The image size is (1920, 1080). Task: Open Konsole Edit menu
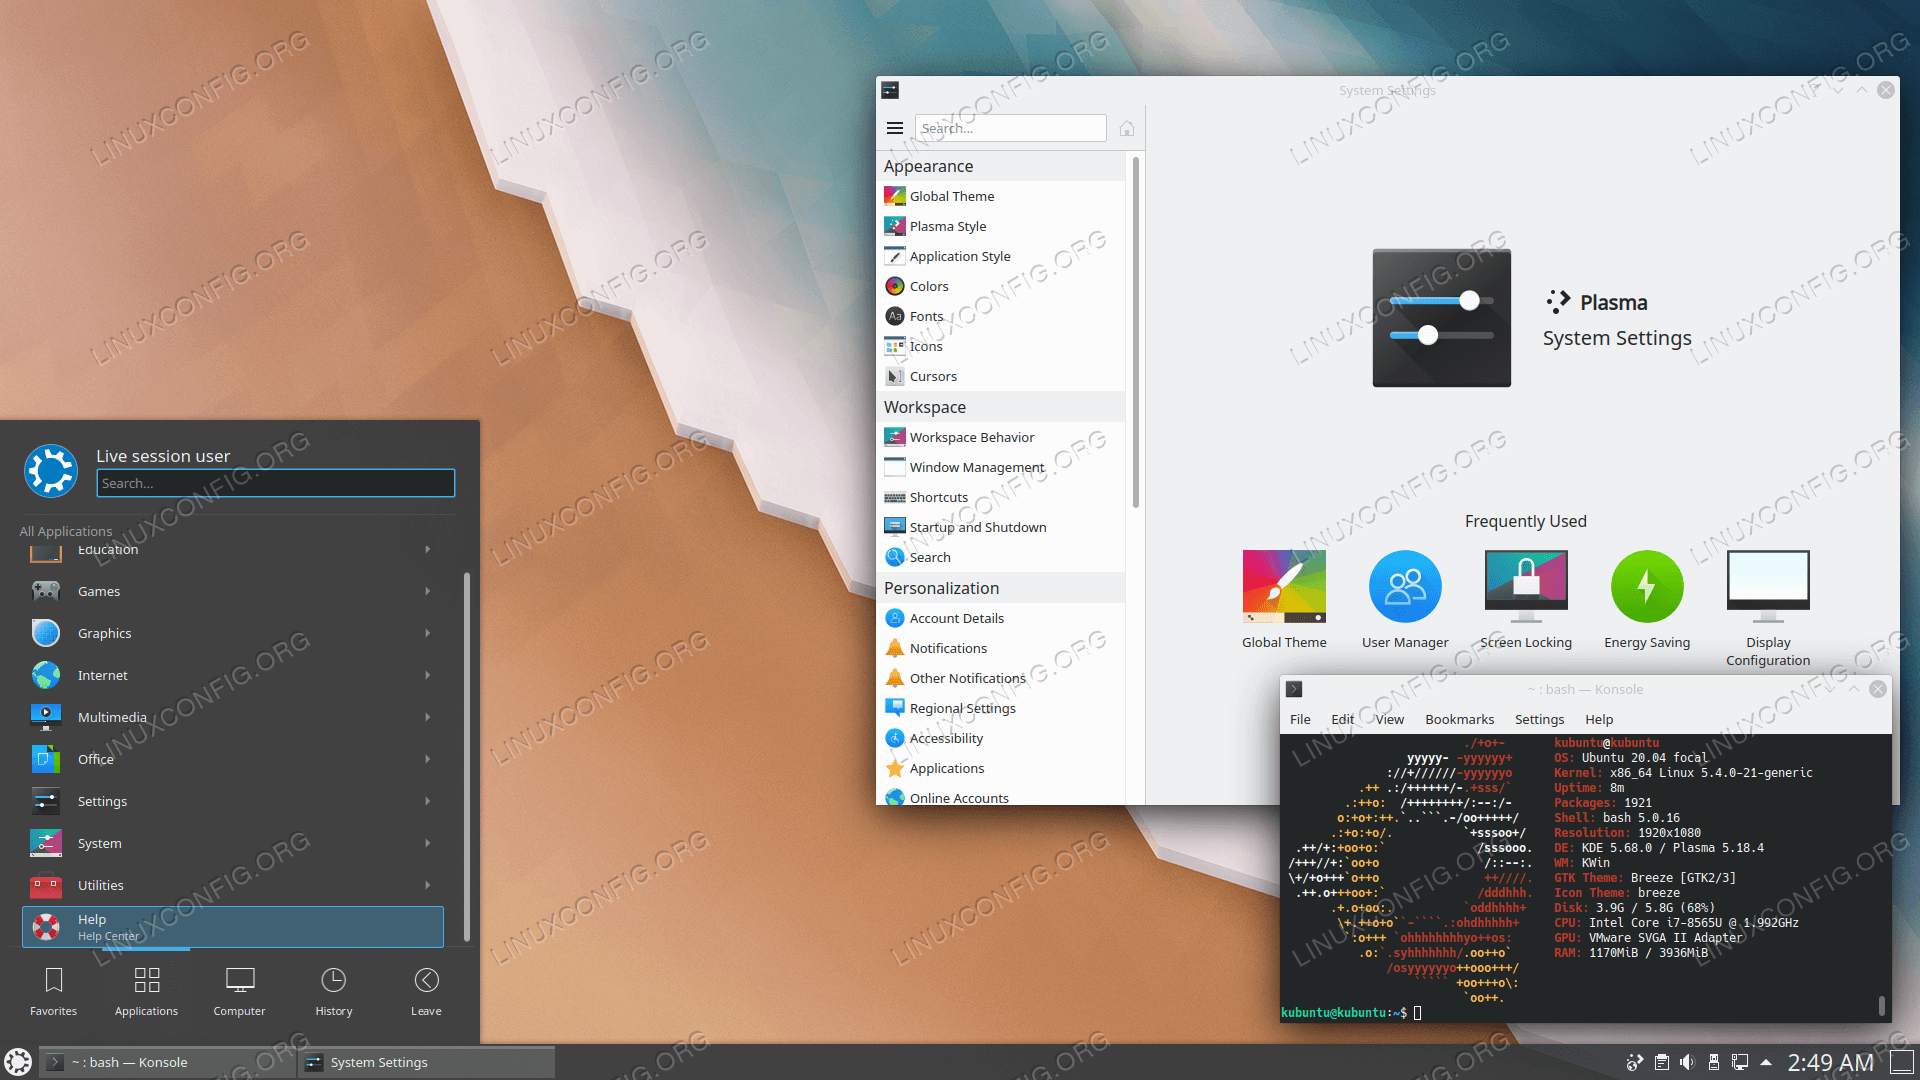point(1342,719)
